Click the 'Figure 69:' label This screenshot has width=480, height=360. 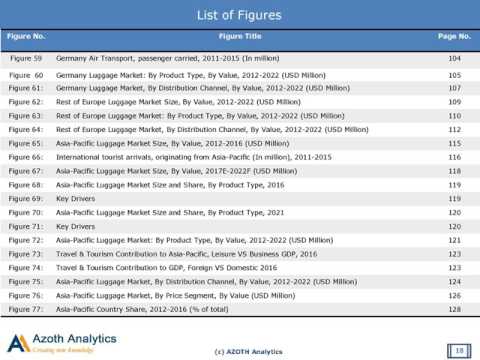26,199
